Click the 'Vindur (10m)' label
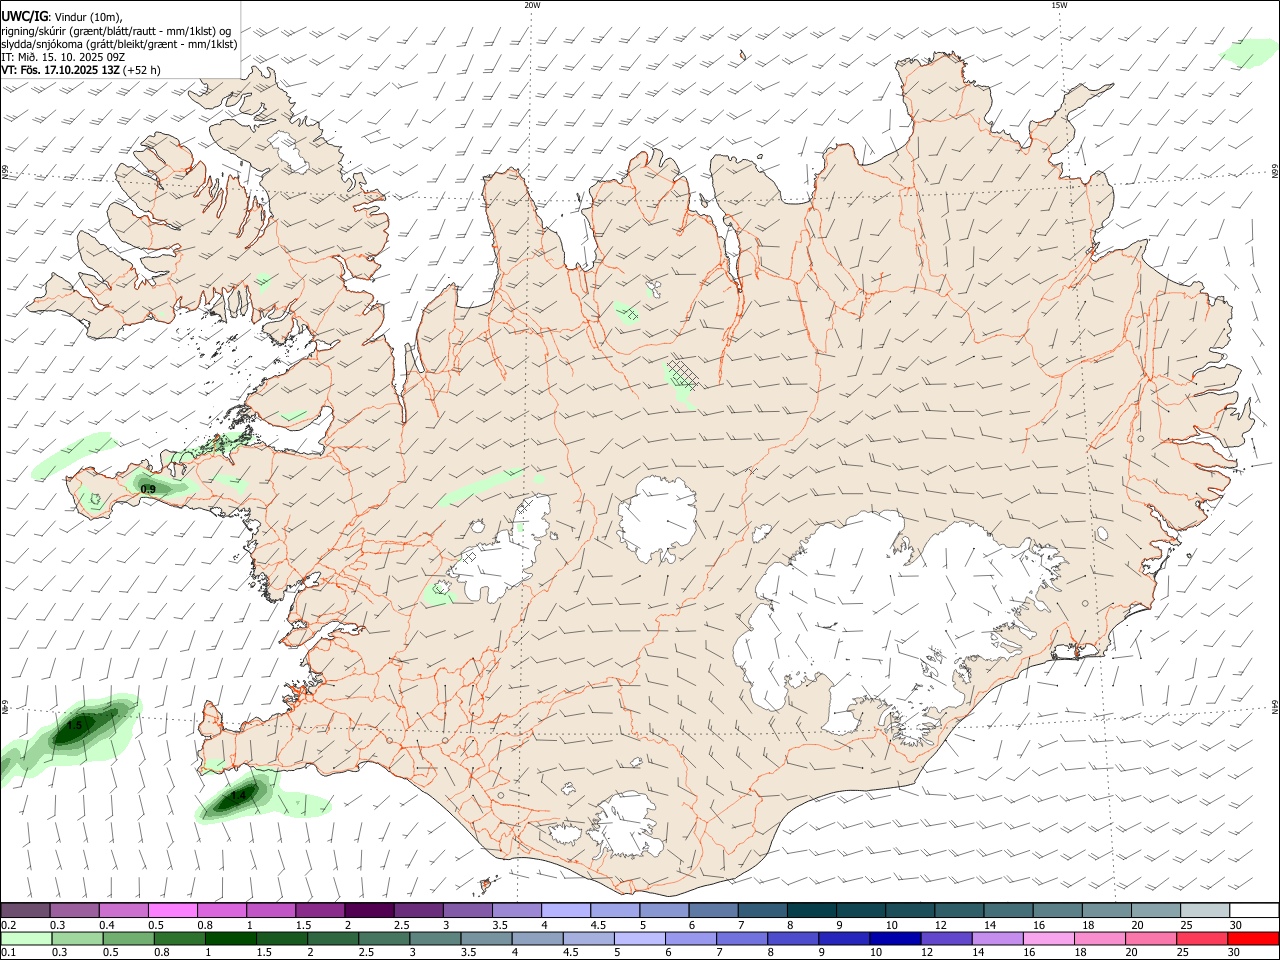This screenshot has width=1280, height=960. 86,16
